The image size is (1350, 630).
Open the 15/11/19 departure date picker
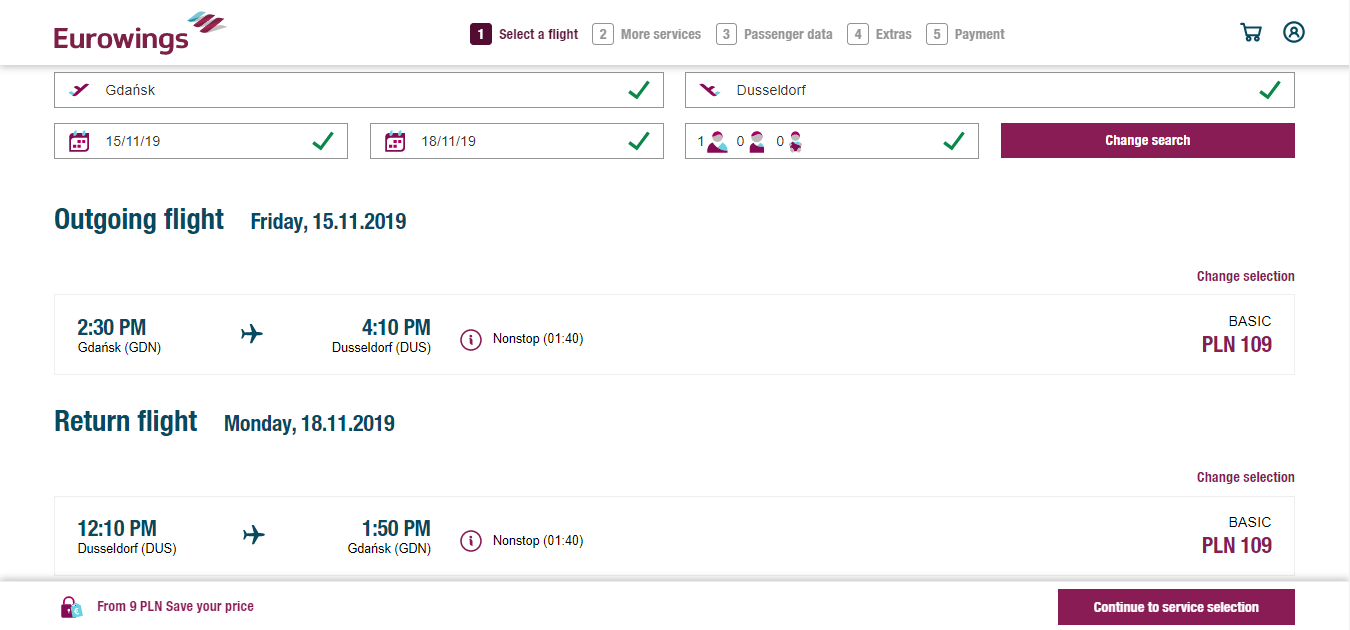pos(201,141)
